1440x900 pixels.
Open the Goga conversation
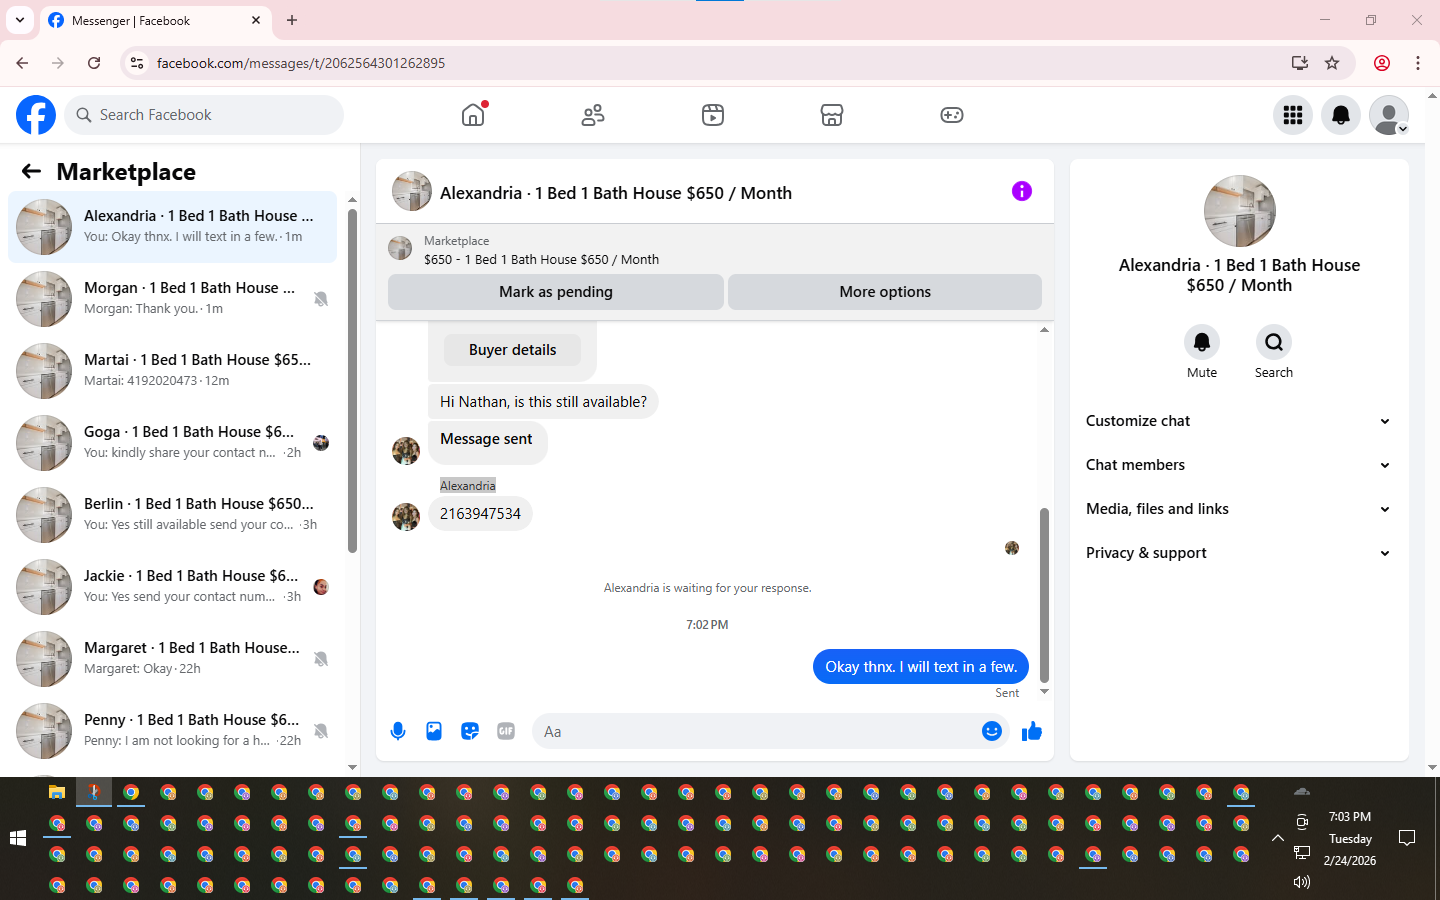click(173, 443)
